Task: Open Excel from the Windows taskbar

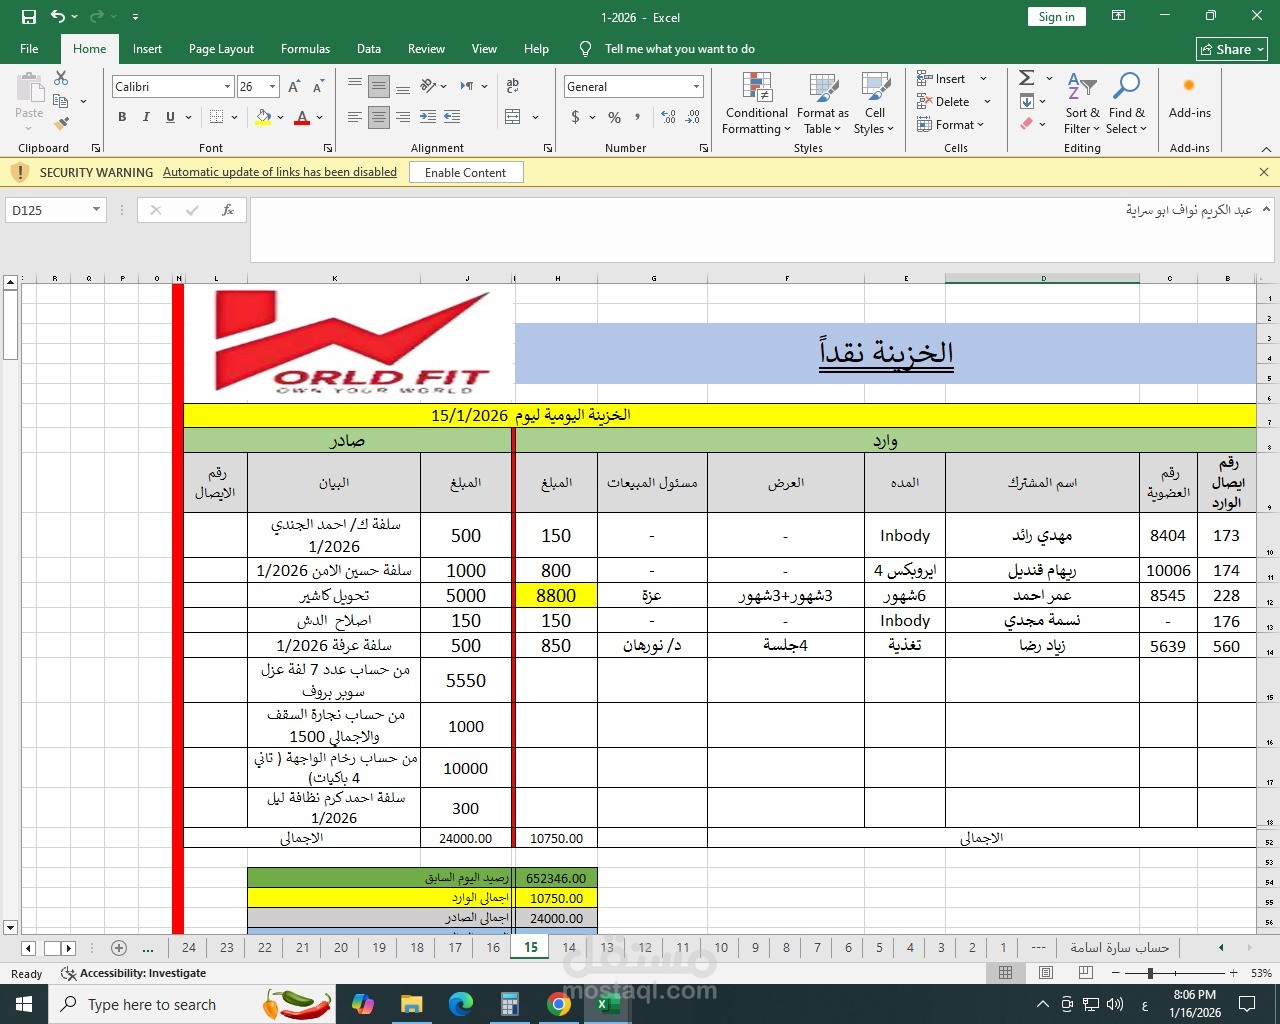Action: pyautogui.click(x=607, y=1004)
